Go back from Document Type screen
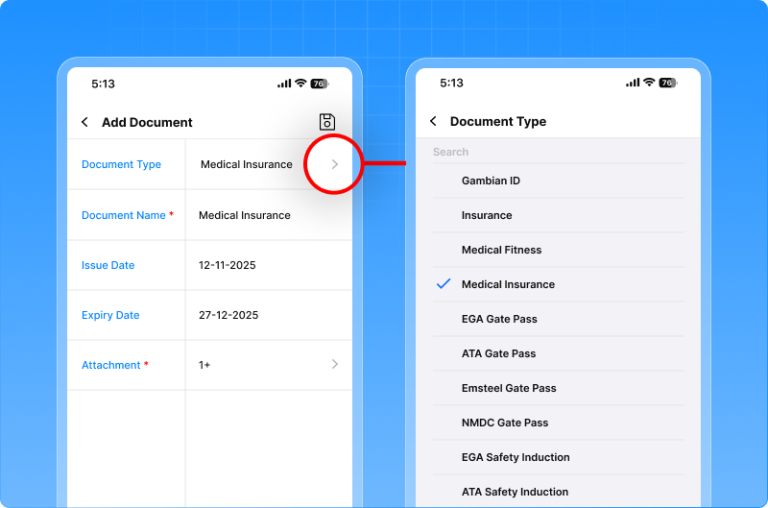Viewport: 768px width, 508px height. click(x=433, y=121)
